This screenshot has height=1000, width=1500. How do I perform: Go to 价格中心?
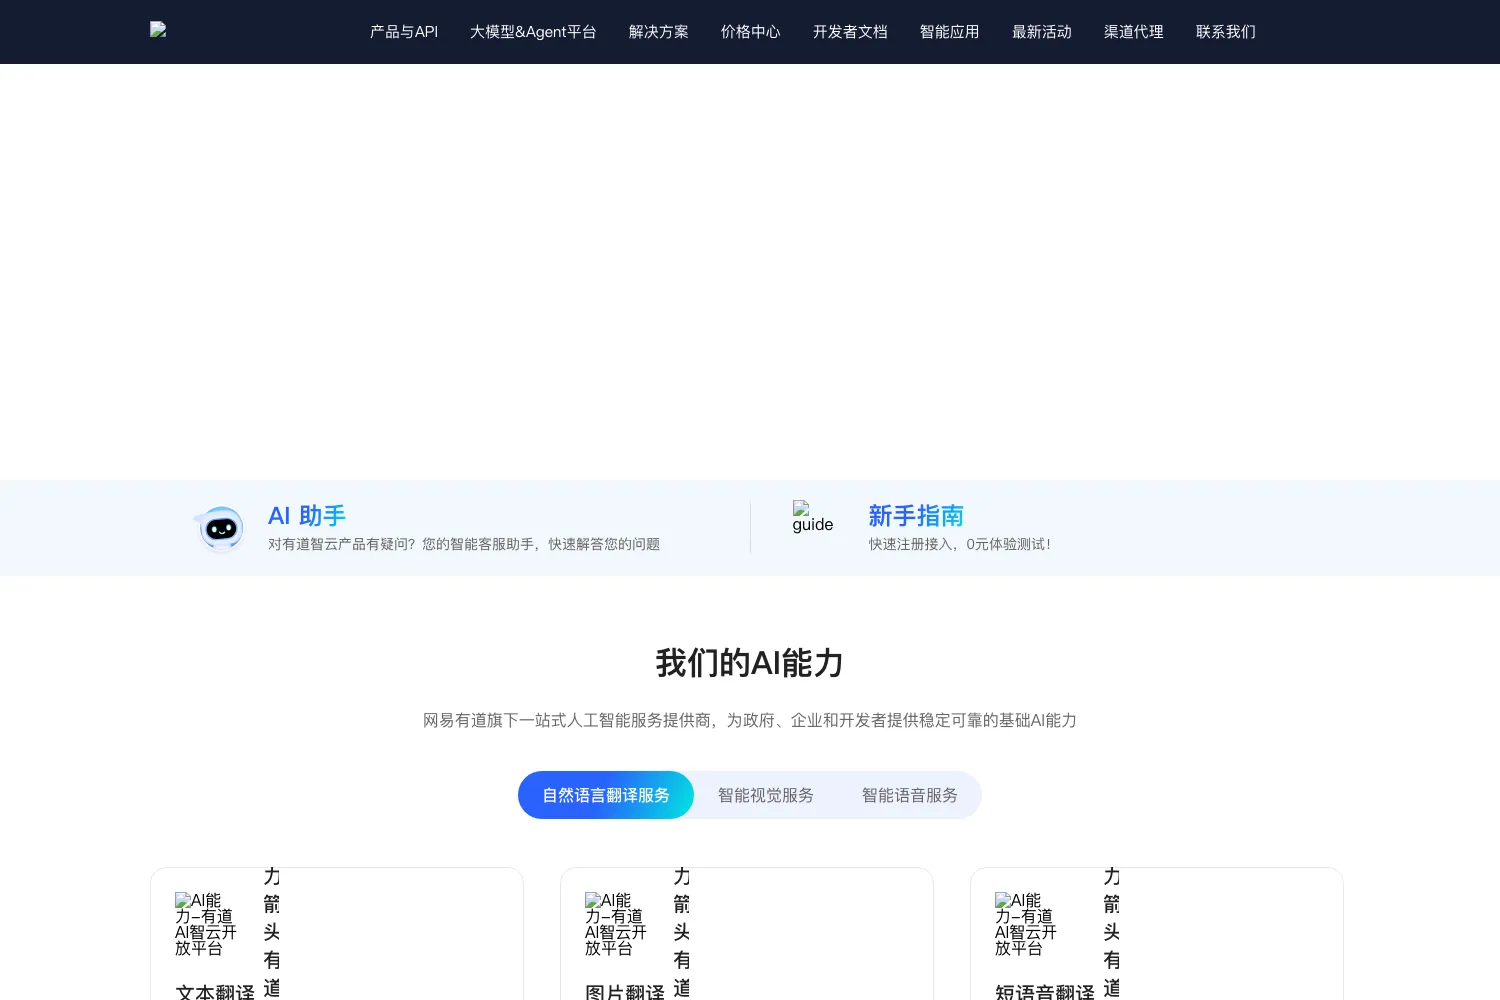(751, 32)
